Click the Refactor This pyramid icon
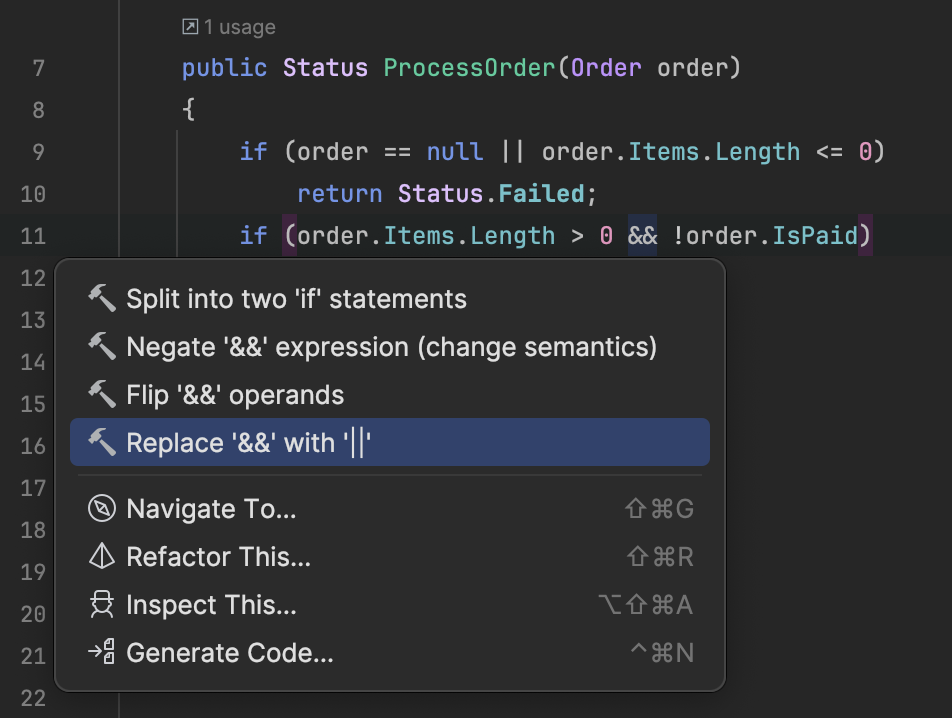The height and width of the screenshot is (718, 952). [x=102, y=557]
